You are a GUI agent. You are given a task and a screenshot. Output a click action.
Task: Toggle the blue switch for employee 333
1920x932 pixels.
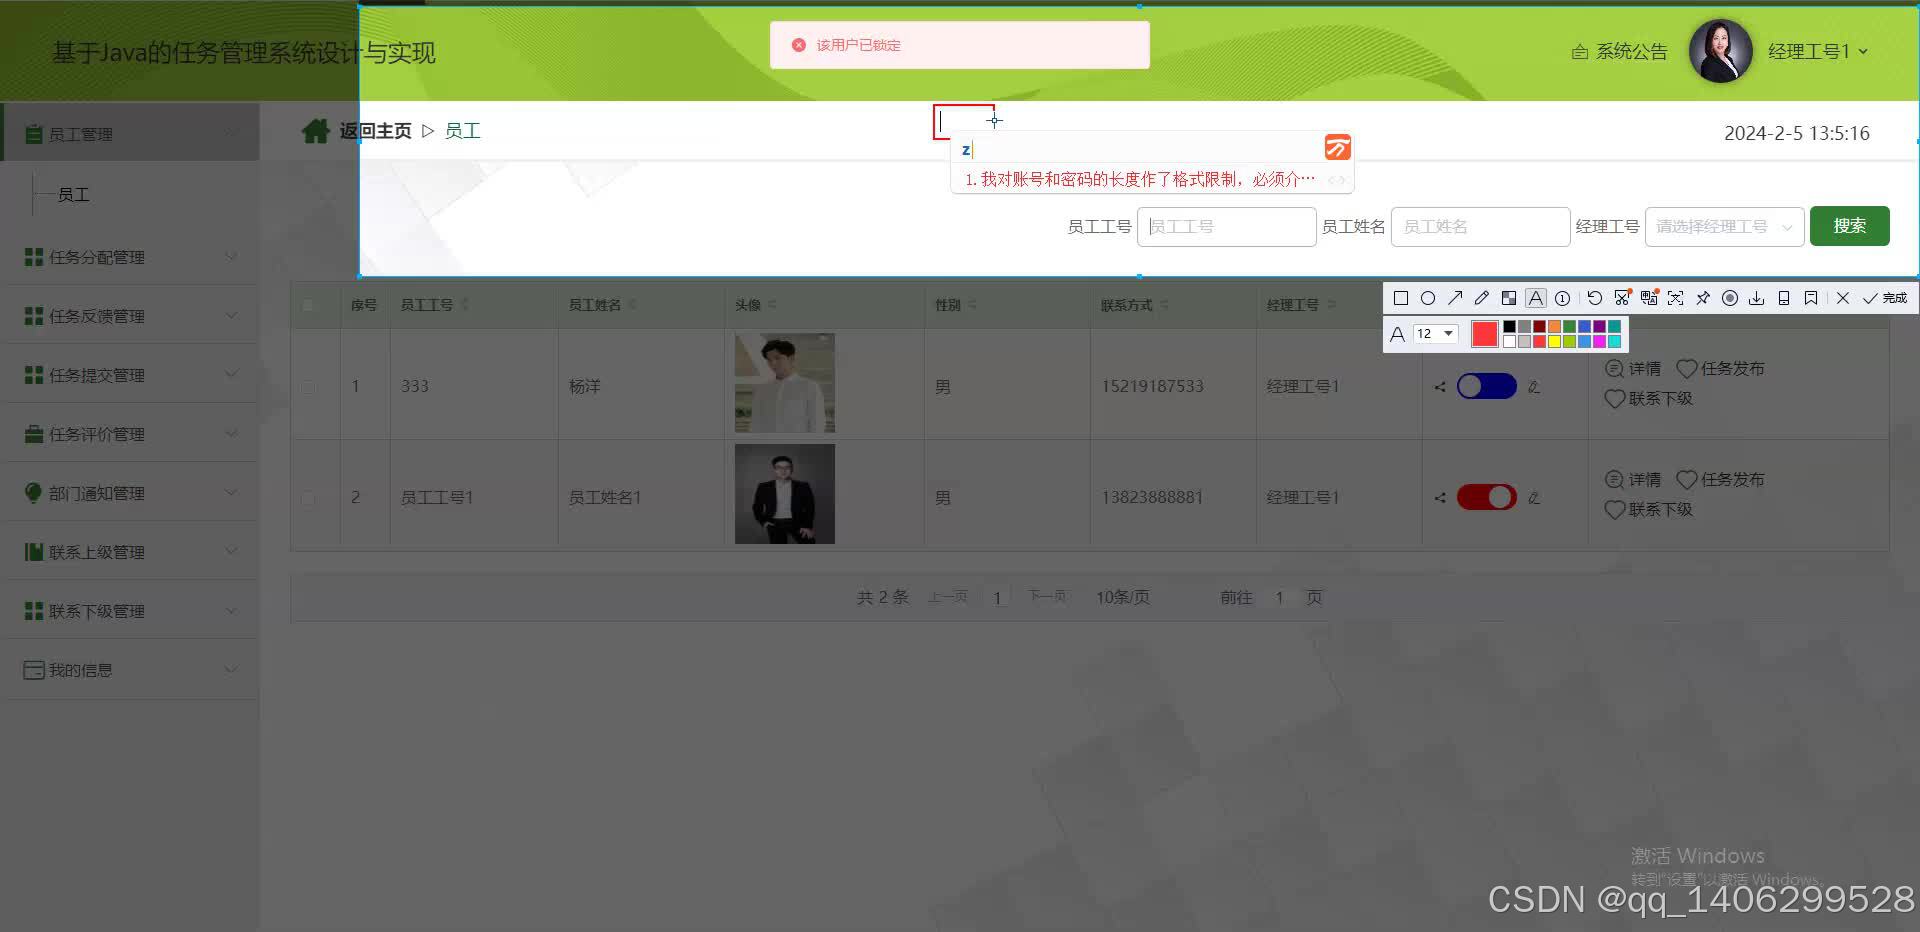tap(1486, 385)
